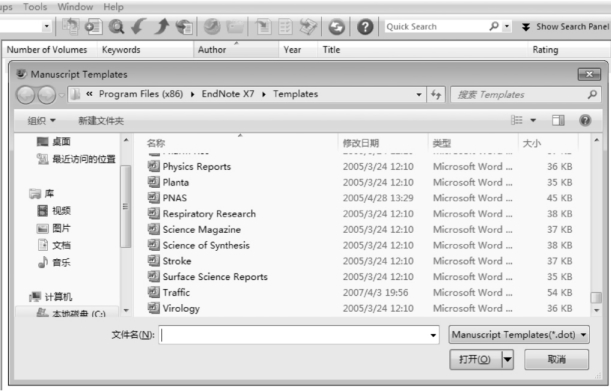Click the Word icon next to Traffic
Viewport: 611px width, 391px height.
(154, 292)
